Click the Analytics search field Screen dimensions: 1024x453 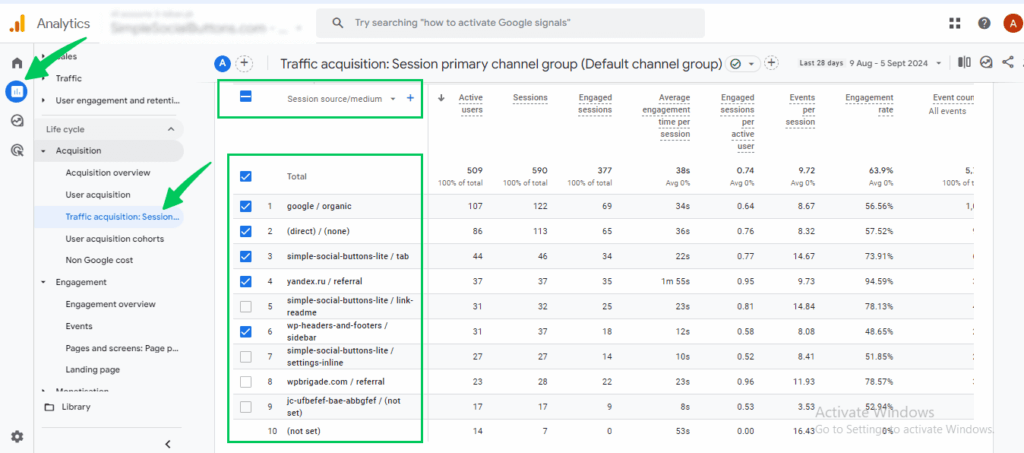click(x=510, y=23)
